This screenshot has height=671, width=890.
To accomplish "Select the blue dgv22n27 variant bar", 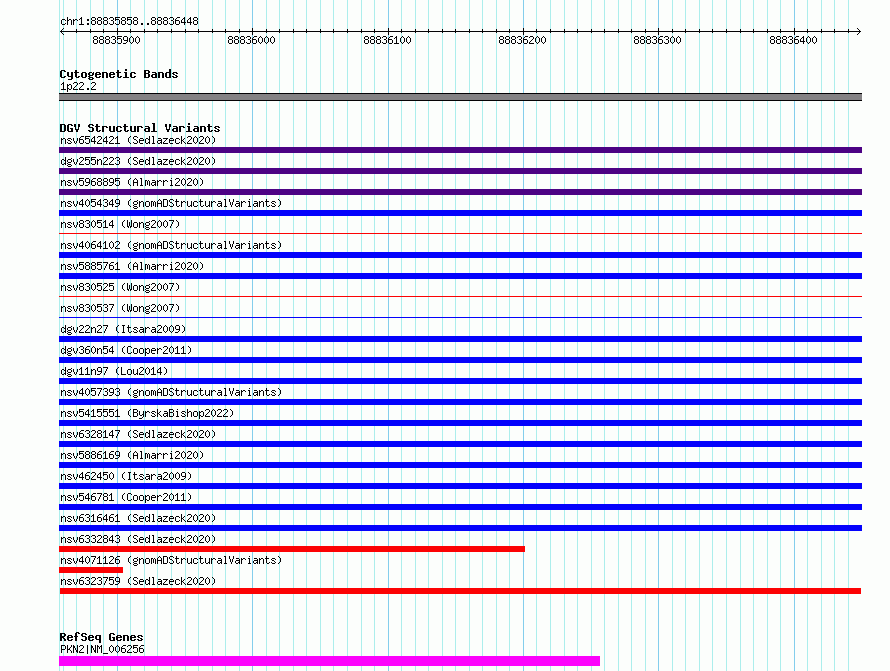I will click(x=460, y=339).
